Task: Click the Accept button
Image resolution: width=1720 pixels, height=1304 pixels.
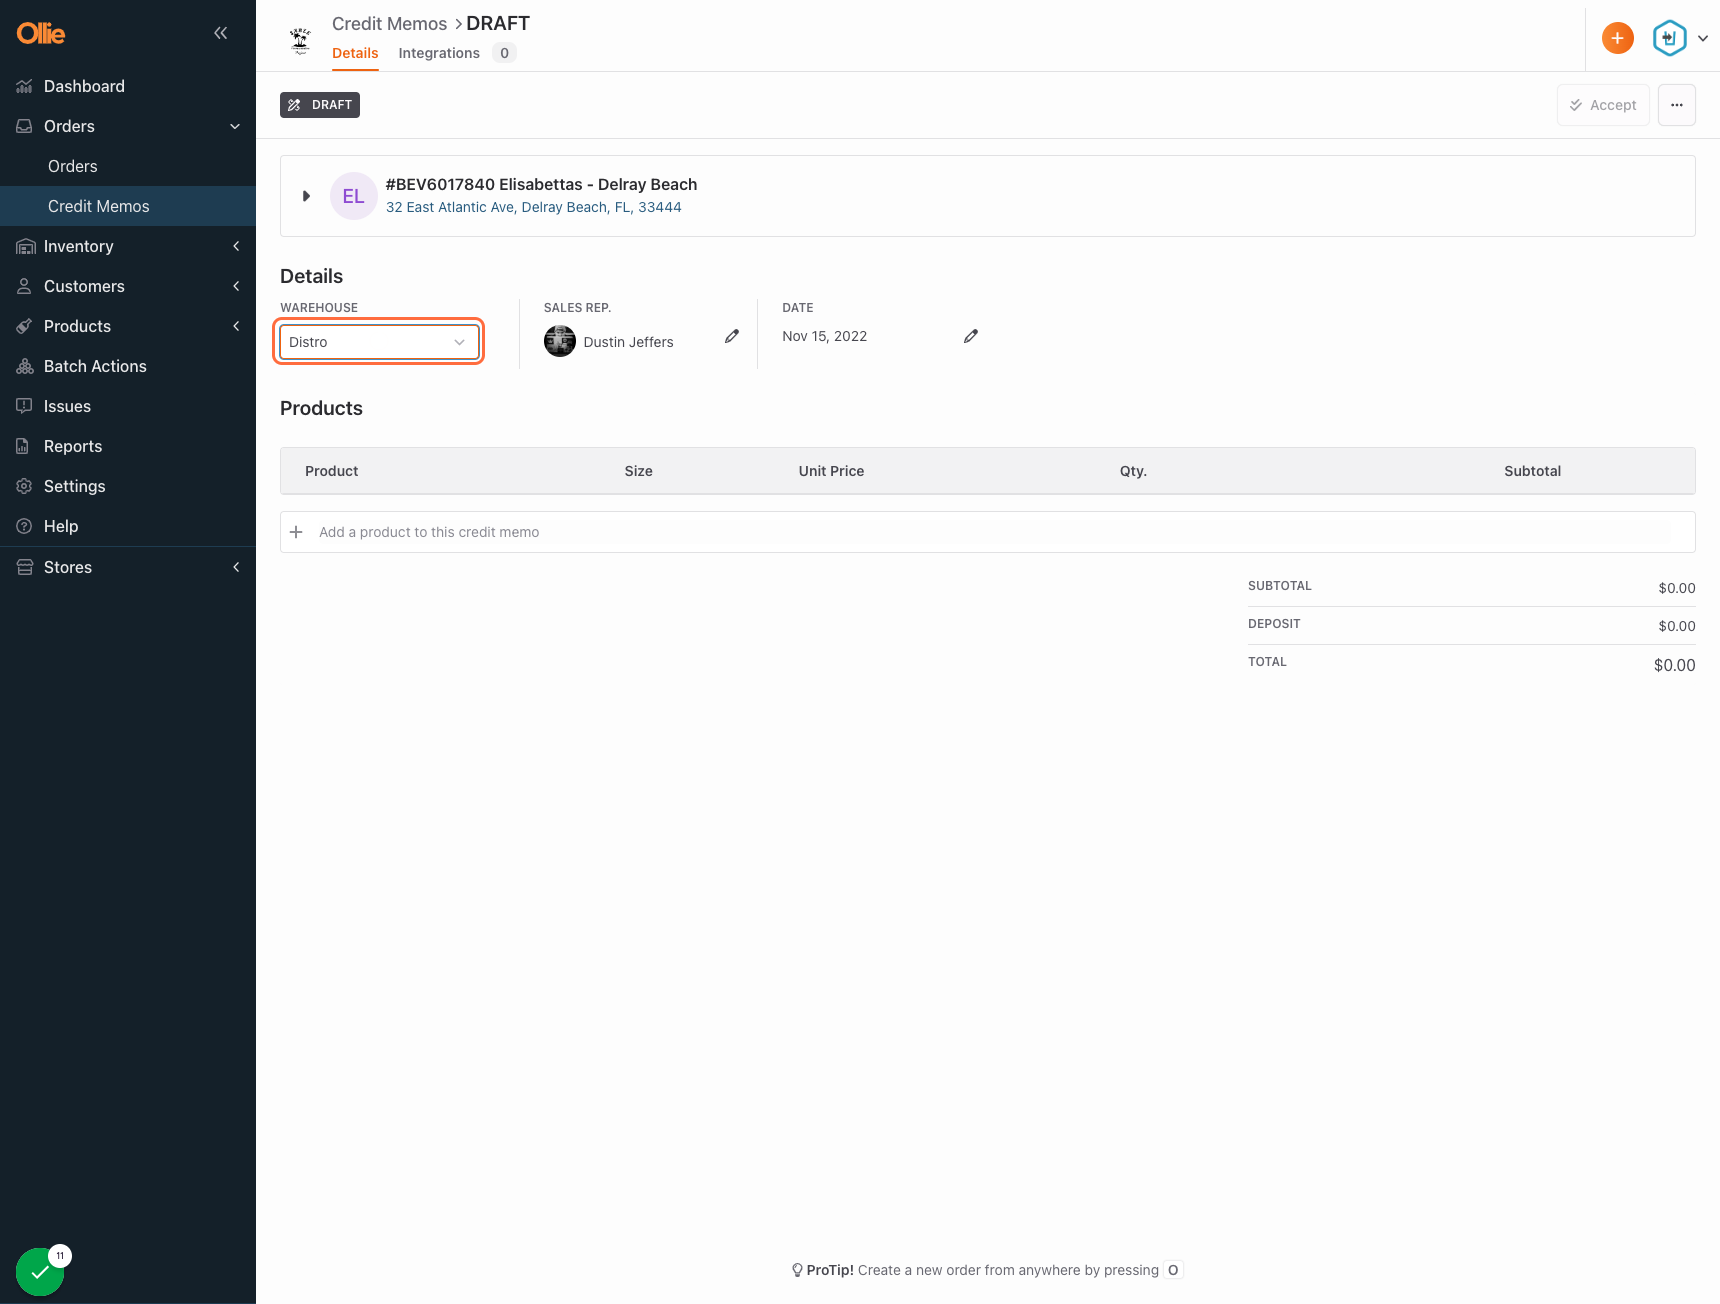Action: tap(1603, 105)
